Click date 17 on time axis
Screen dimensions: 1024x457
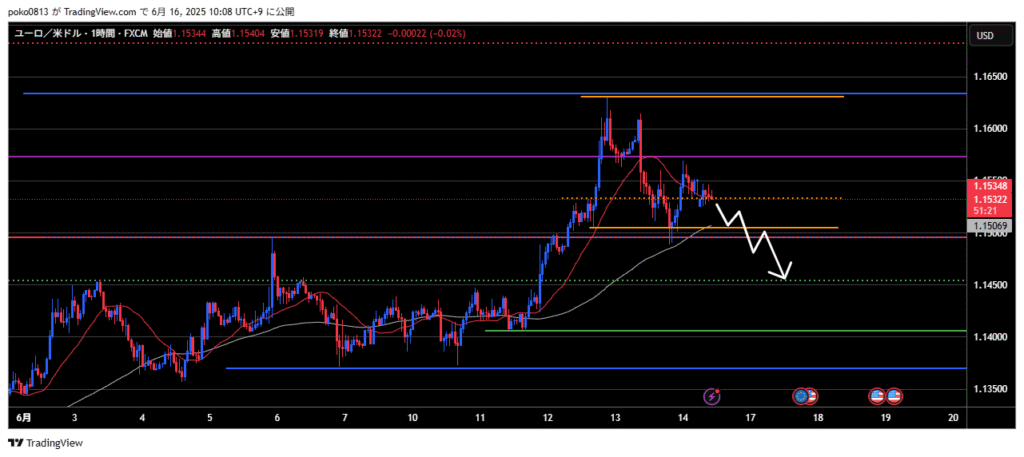[x=750, y=416]
